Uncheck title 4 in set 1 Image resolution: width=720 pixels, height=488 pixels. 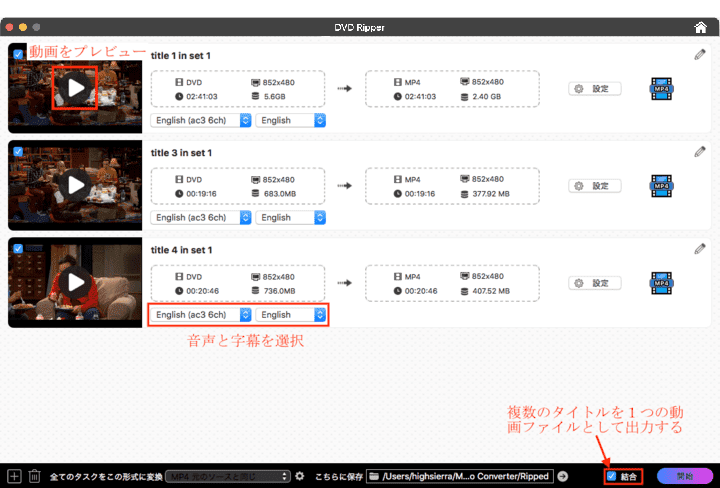pos(18,248)
